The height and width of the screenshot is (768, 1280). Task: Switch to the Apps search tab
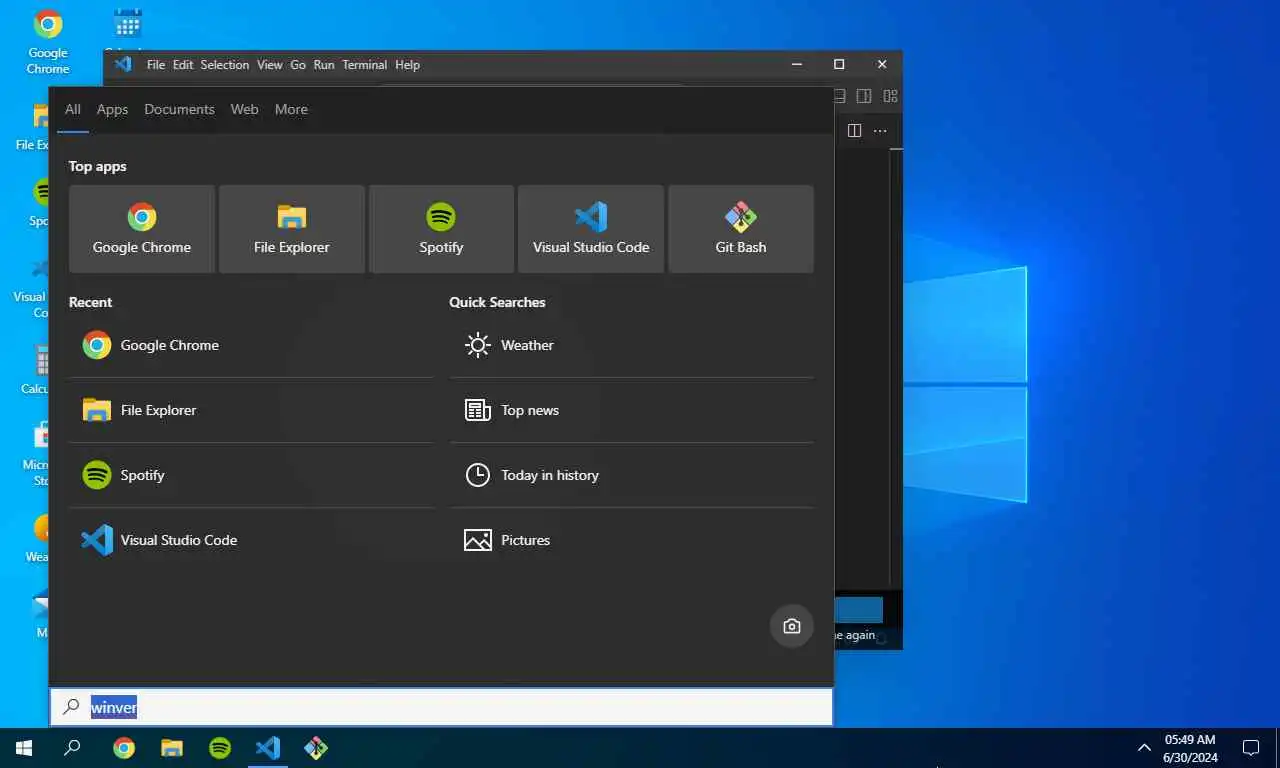[112, 109]
